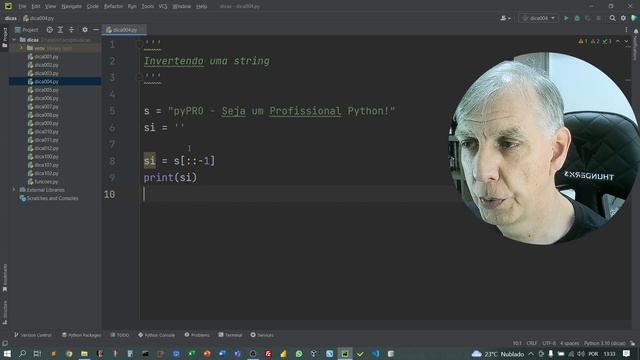Open the Terminal tool window

pyautogui.click(x=230, y=335)
